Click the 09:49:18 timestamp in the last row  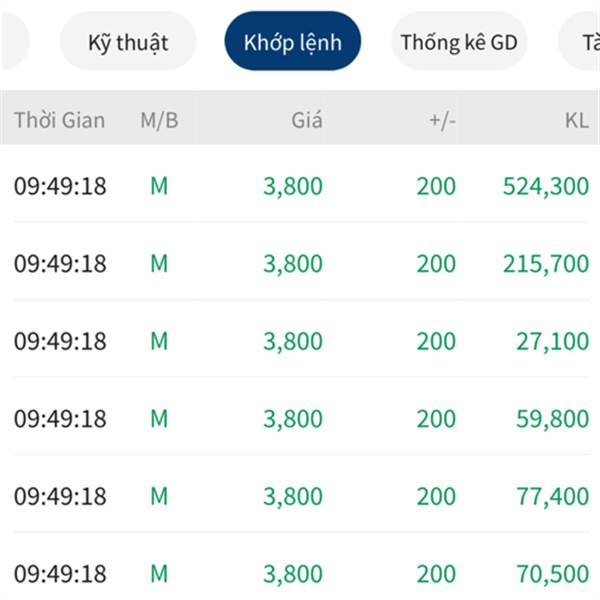(x=60, y=574)
